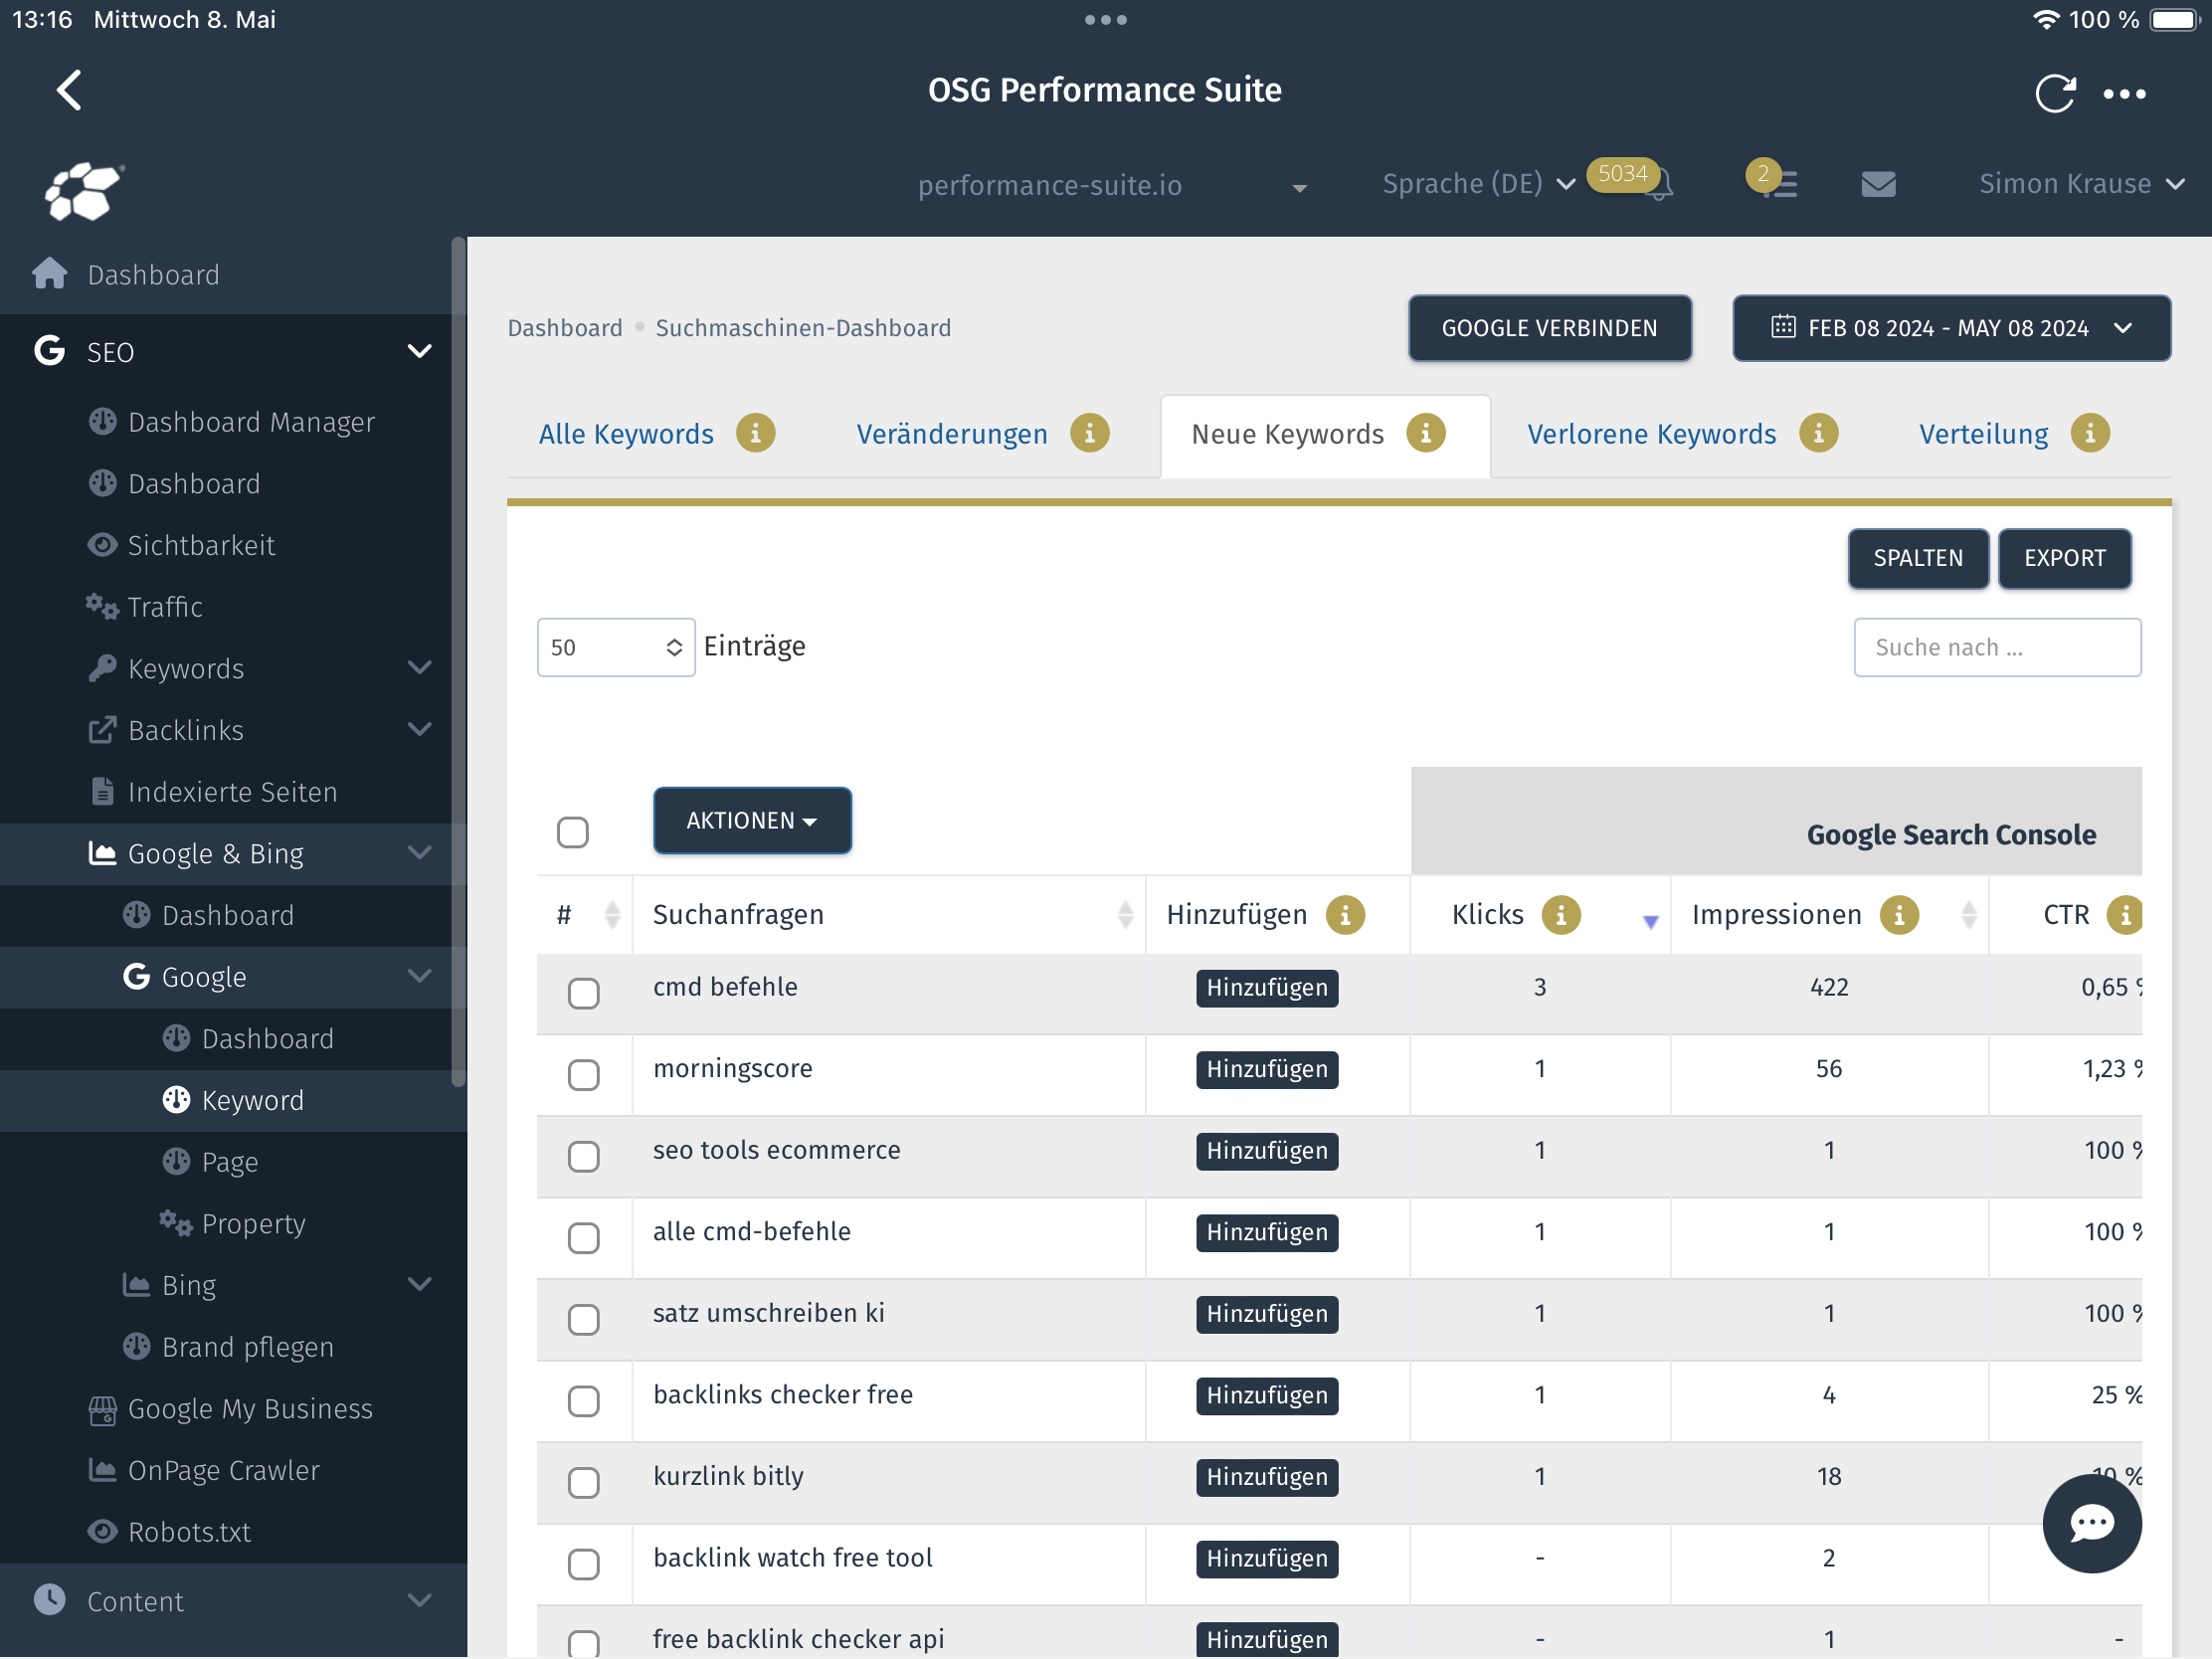Viewport: 2212px width, 1659px height.
Task: Sort by the # column arrows
Action: click(x=612, y=915)
